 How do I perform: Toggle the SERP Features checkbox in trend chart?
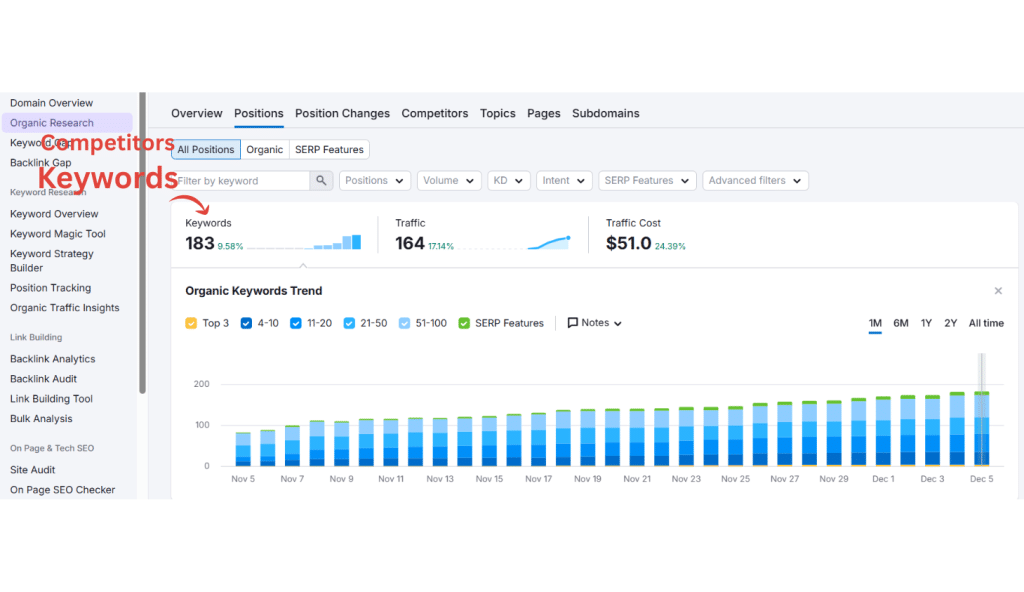tap(464, 322)
